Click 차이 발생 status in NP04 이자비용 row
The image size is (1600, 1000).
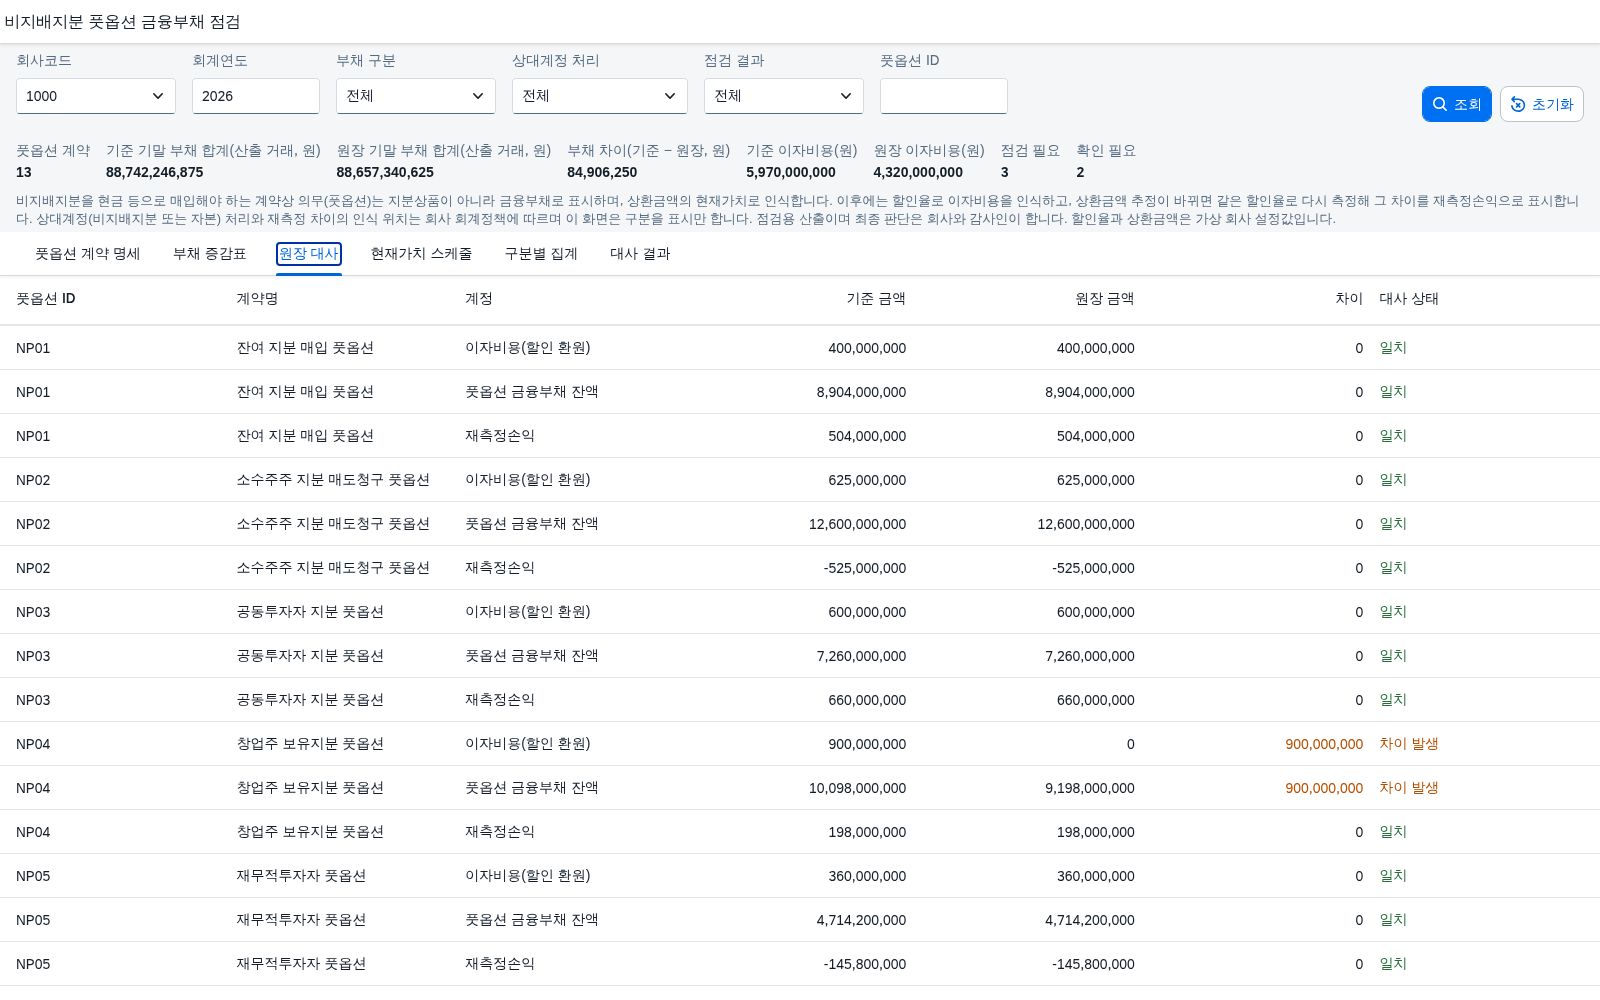point(1409,744)
